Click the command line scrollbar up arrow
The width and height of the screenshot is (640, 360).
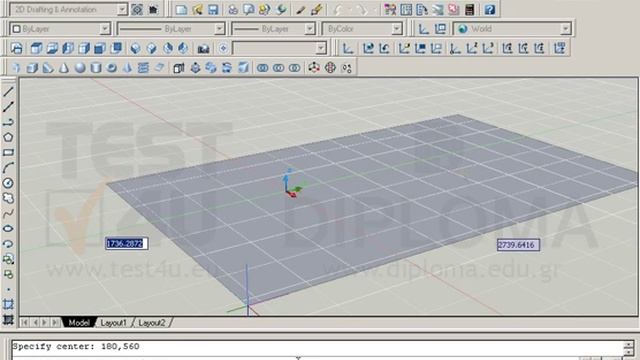(x=629, y=345)
